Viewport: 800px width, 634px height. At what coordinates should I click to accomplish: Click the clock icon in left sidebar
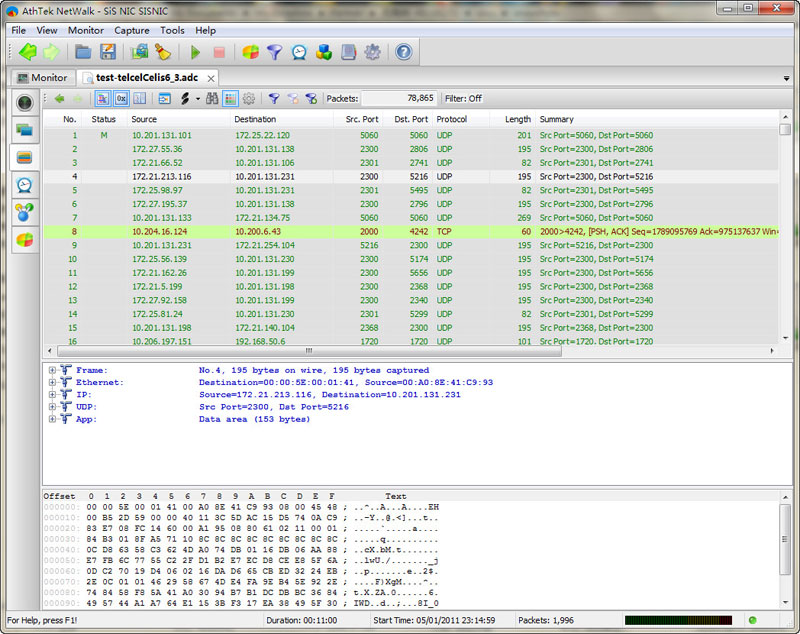24,184
